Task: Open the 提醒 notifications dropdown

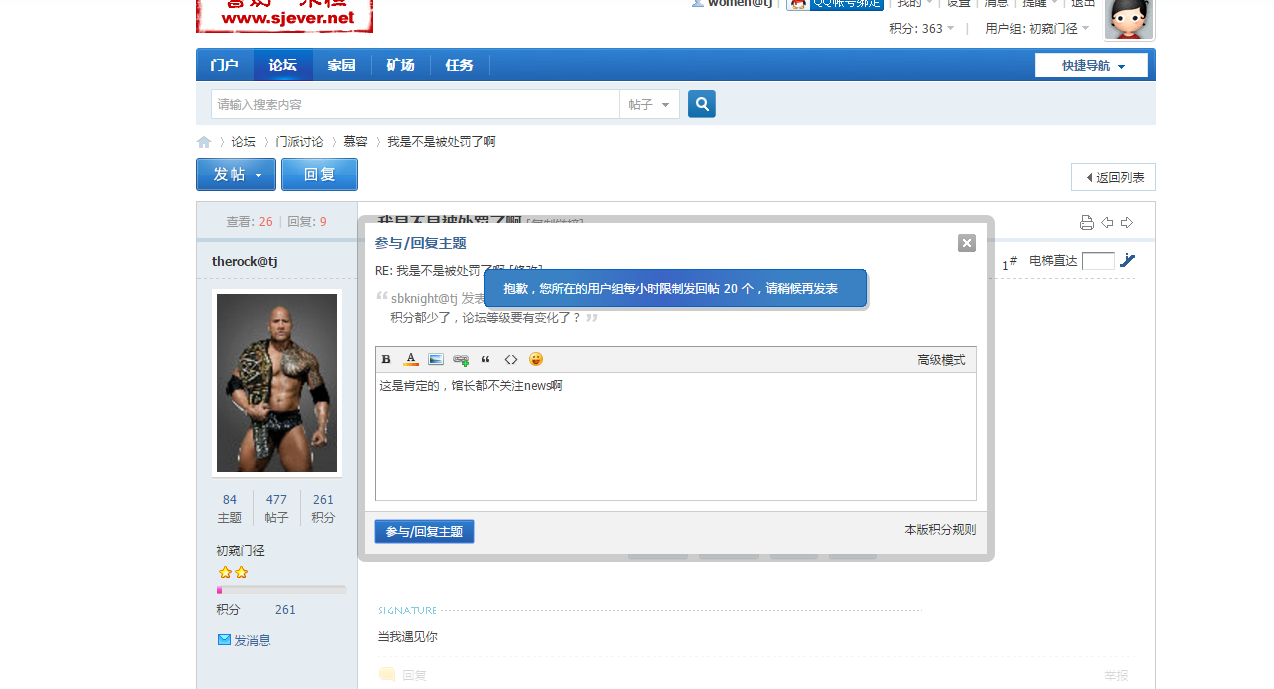Action: pyautogui.click(x=1040, y=4)
